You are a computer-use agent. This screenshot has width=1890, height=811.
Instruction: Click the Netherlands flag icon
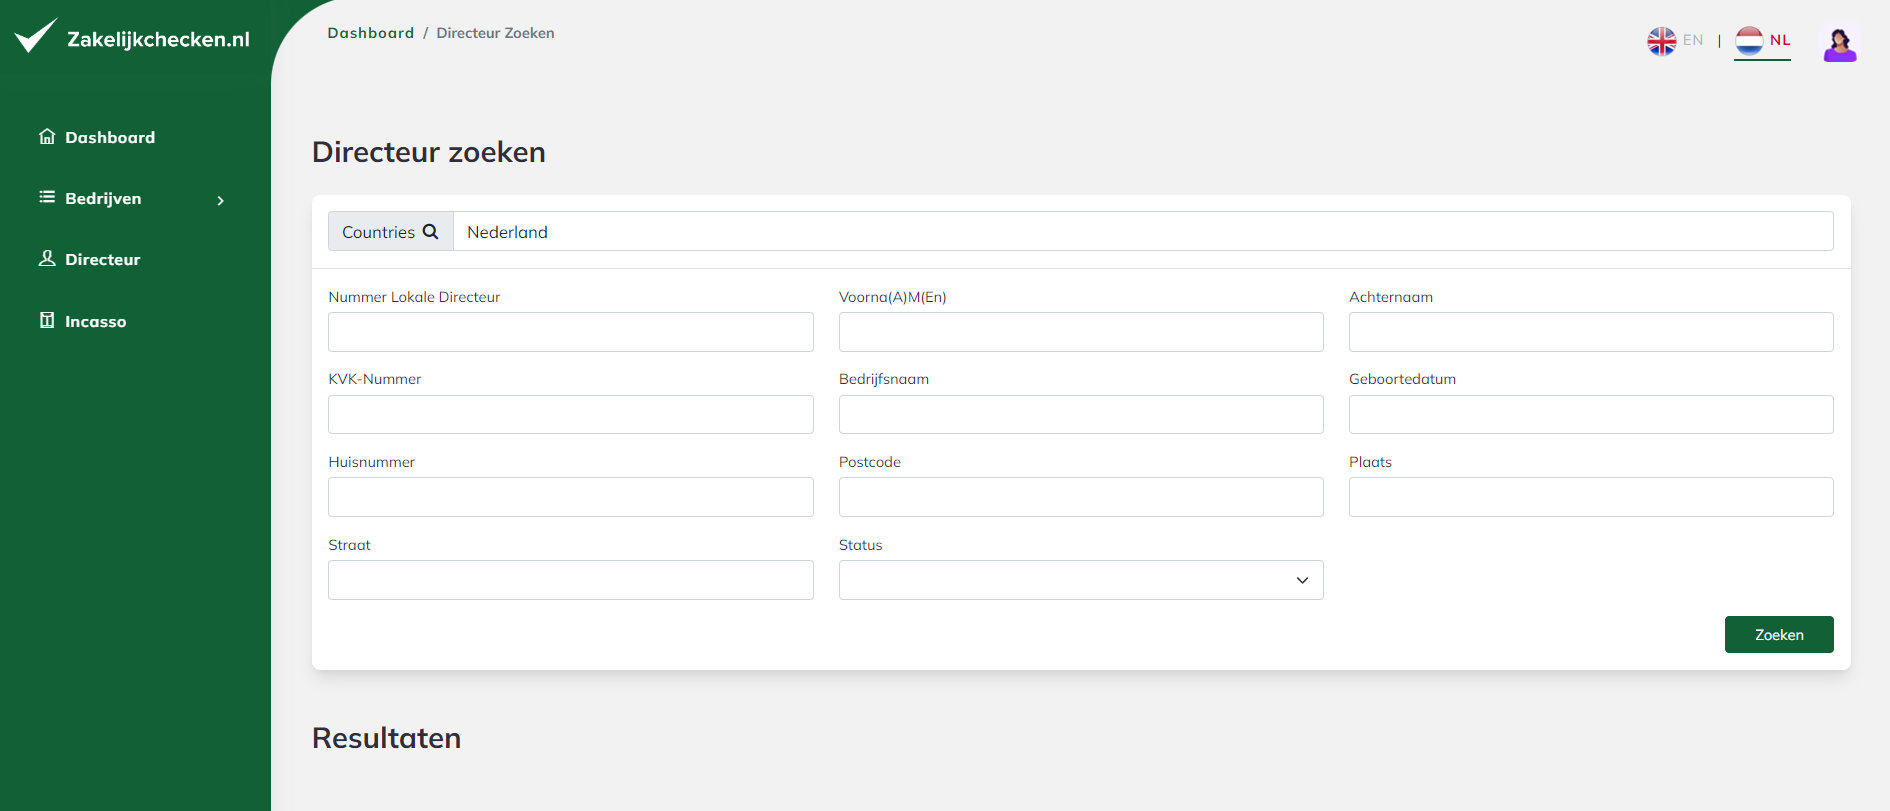pos(1749,41)
